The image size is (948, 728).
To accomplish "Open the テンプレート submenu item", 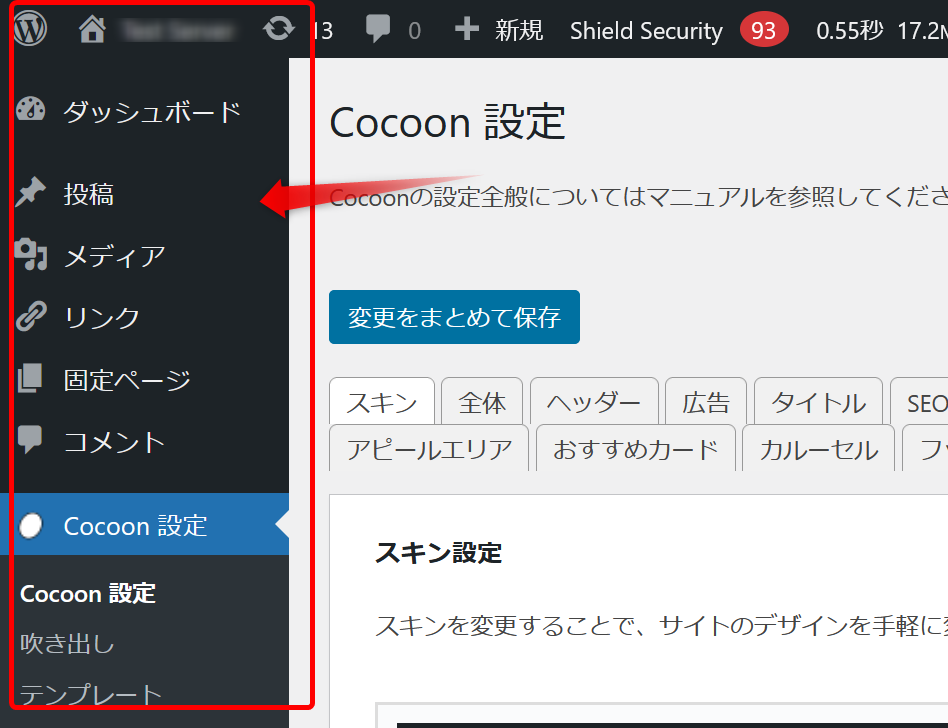I will [x=91, y=694].
